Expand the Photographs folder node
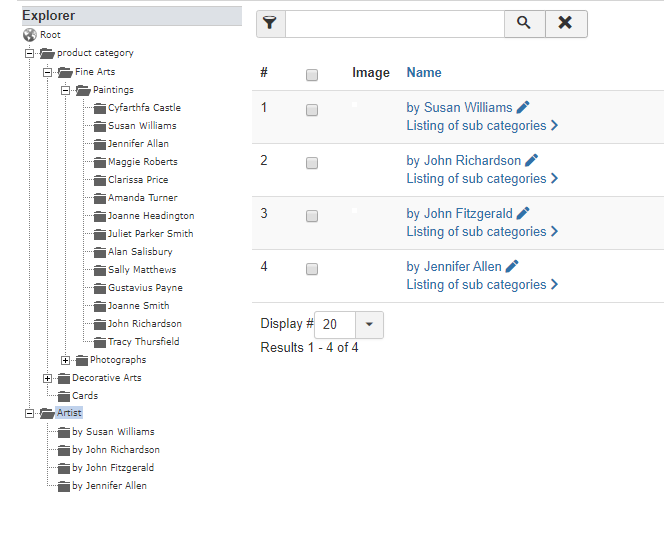This screenshot has height=539, width=664. click(x=66, y=360)
